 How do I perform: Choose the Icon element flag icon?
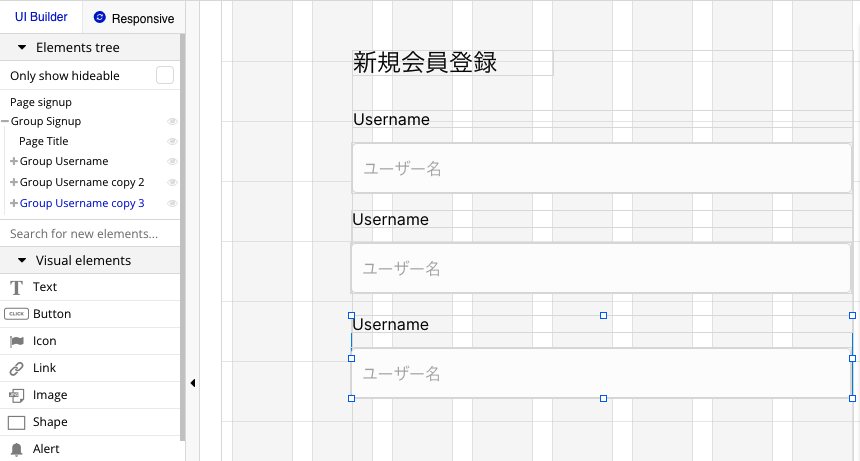(x=17, y=342)
